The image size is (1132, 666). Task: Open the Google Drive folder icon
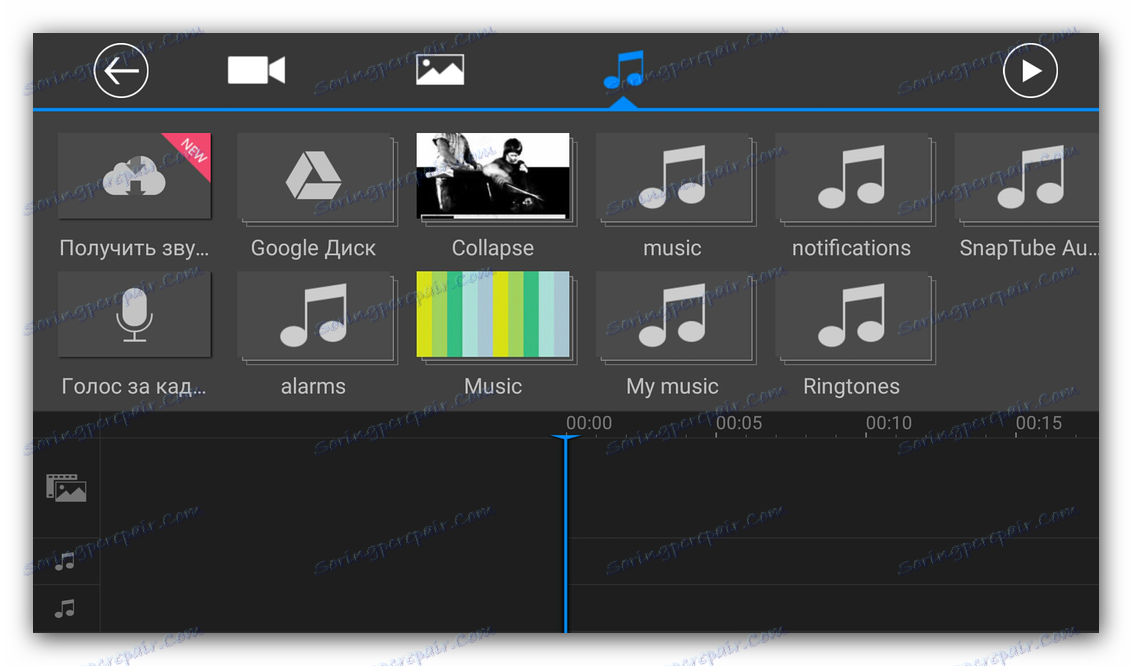[x=313, y=175]
